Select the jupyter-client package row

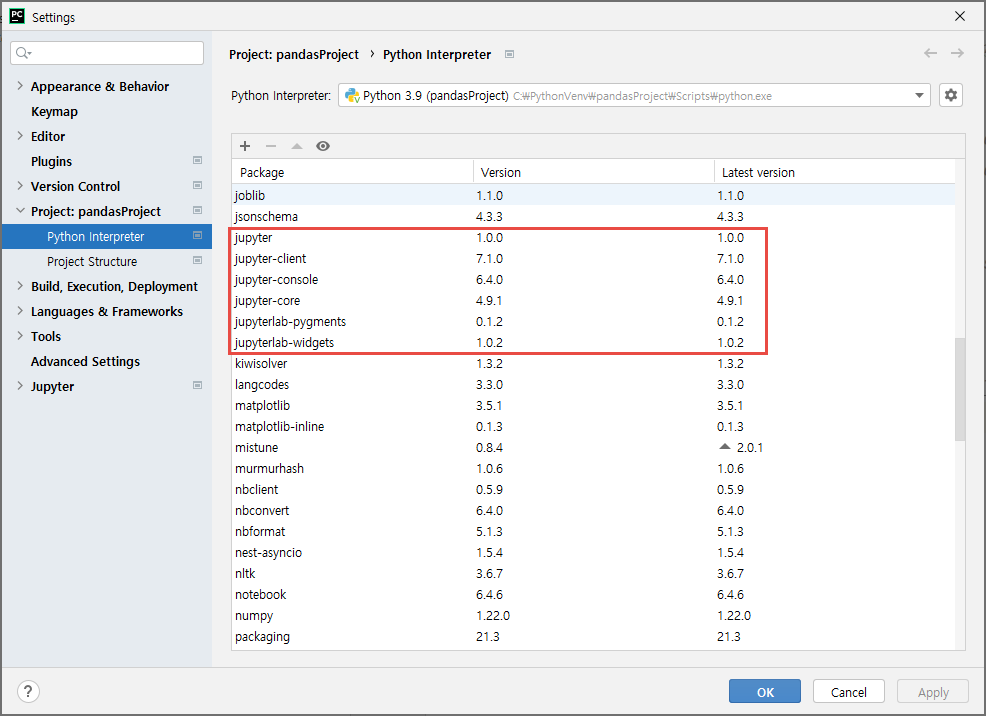(x=593, y=258)
